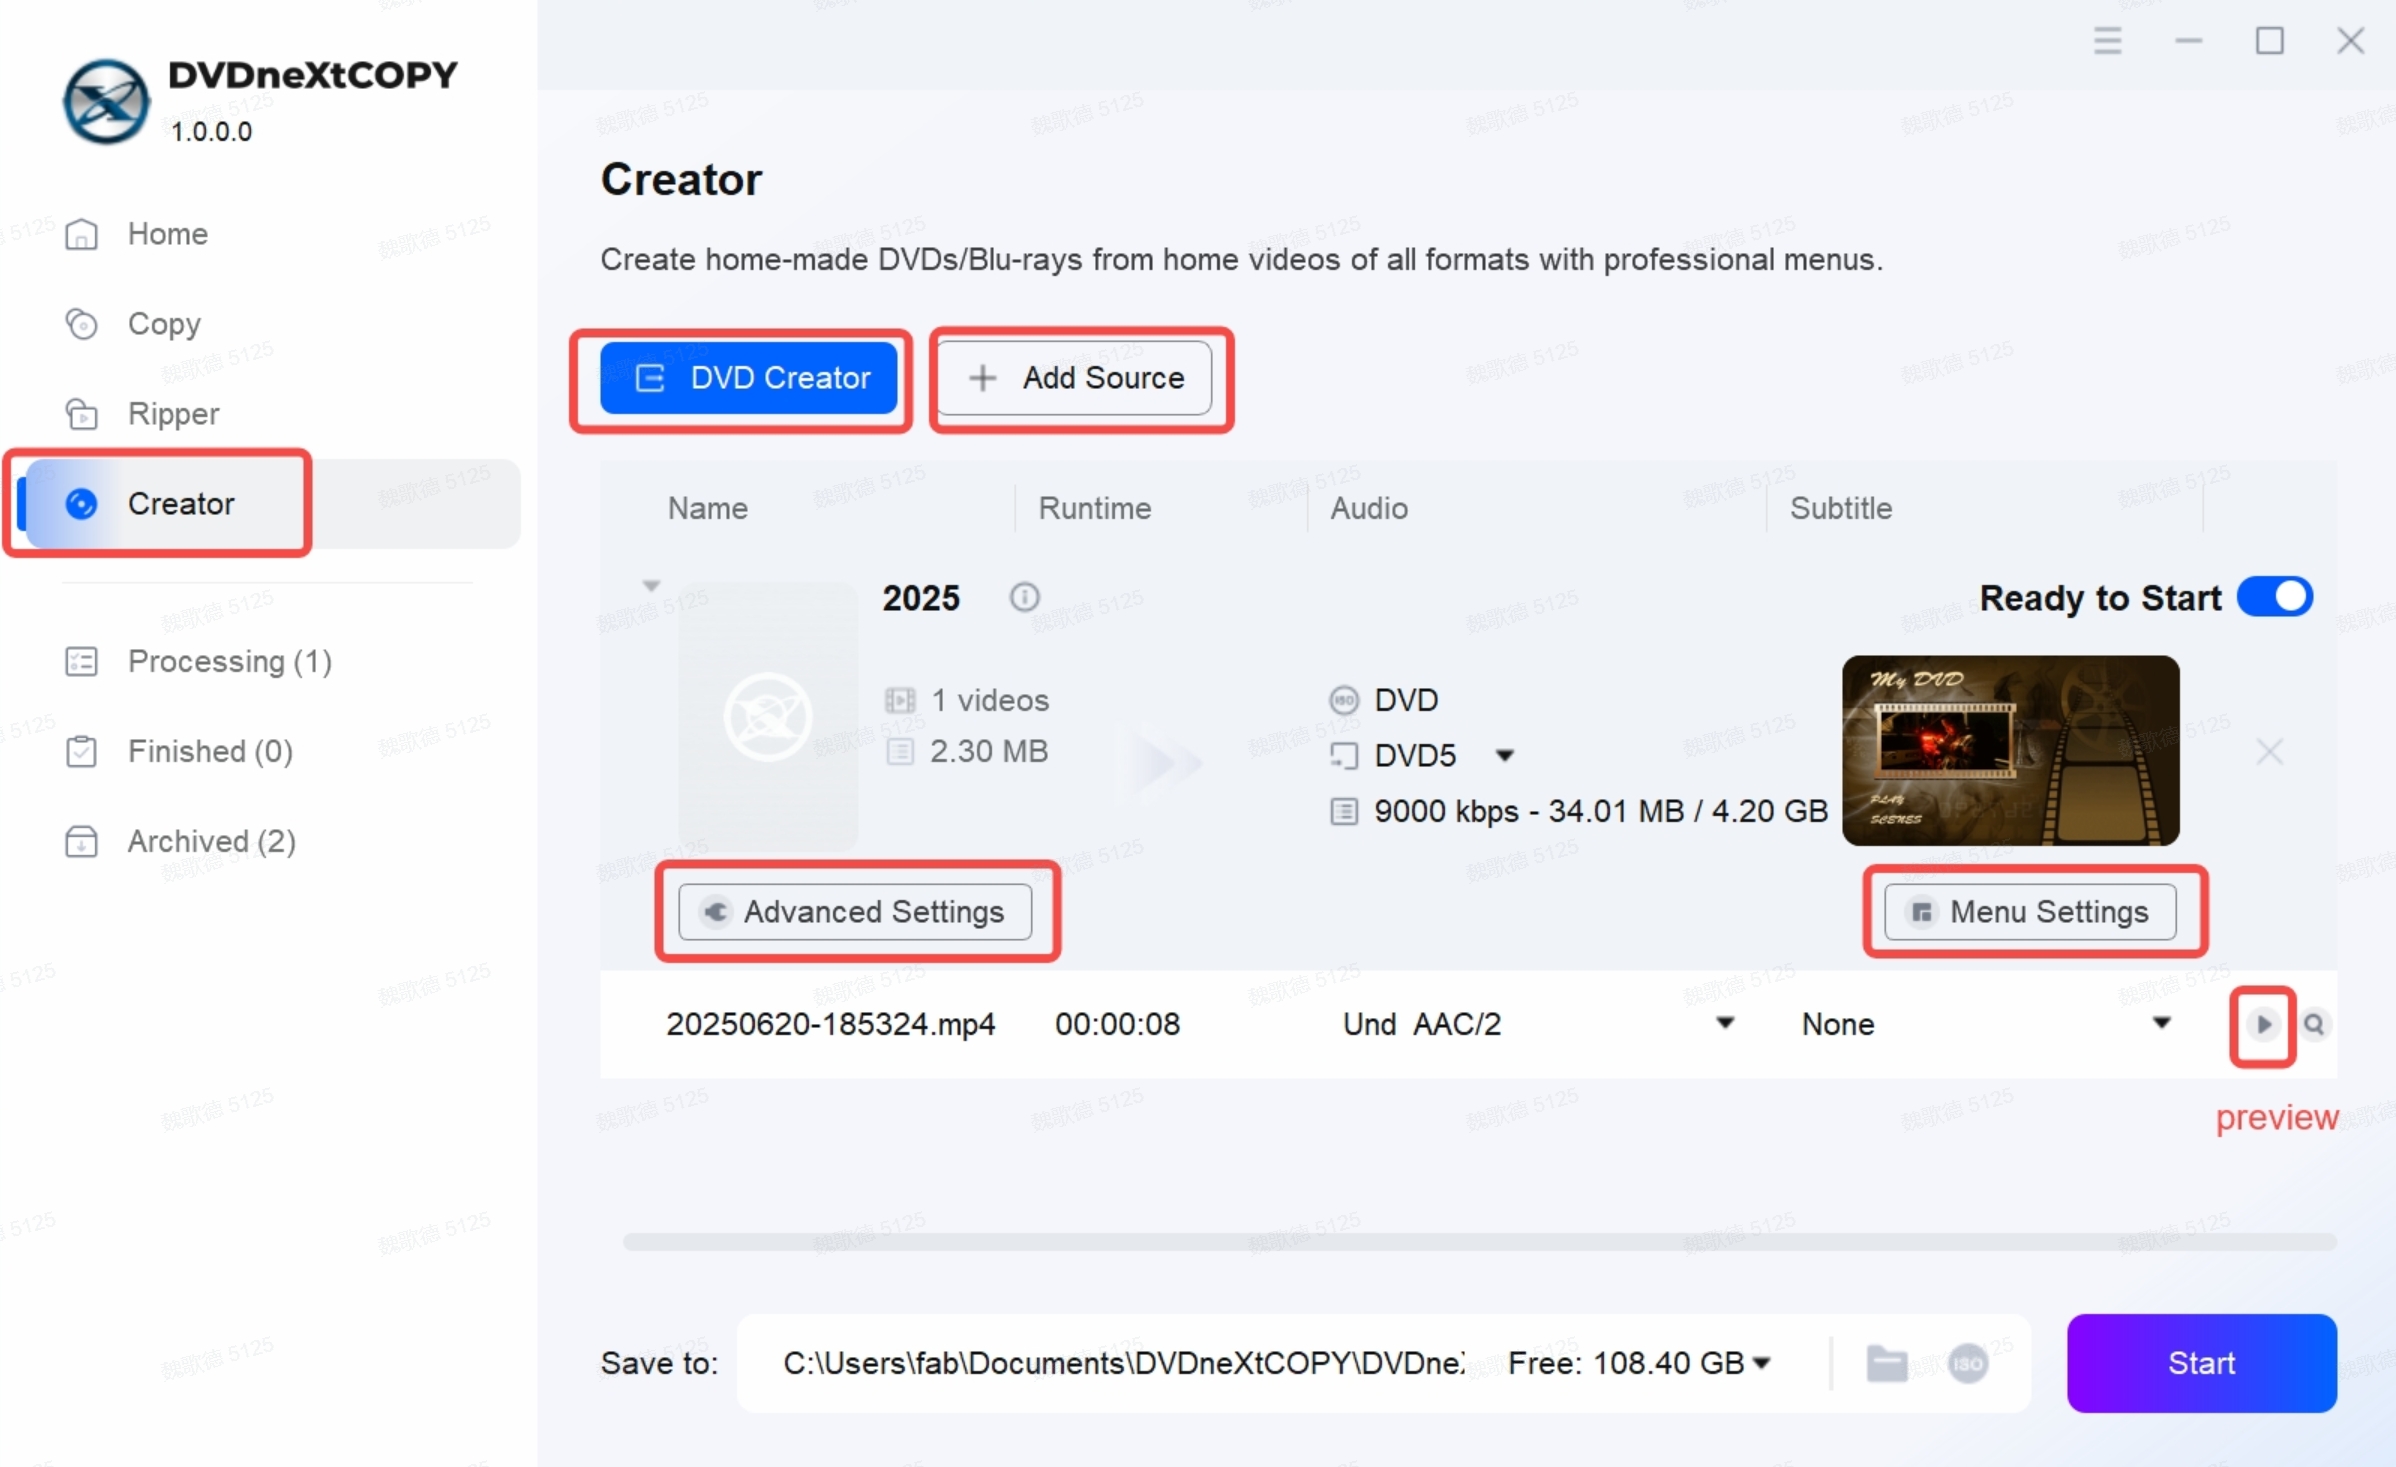Collapse the 2025 task with the triangle
The width and height of the screenshot is (2396, 1467).
pyautogui.click(x=651, y=586)
